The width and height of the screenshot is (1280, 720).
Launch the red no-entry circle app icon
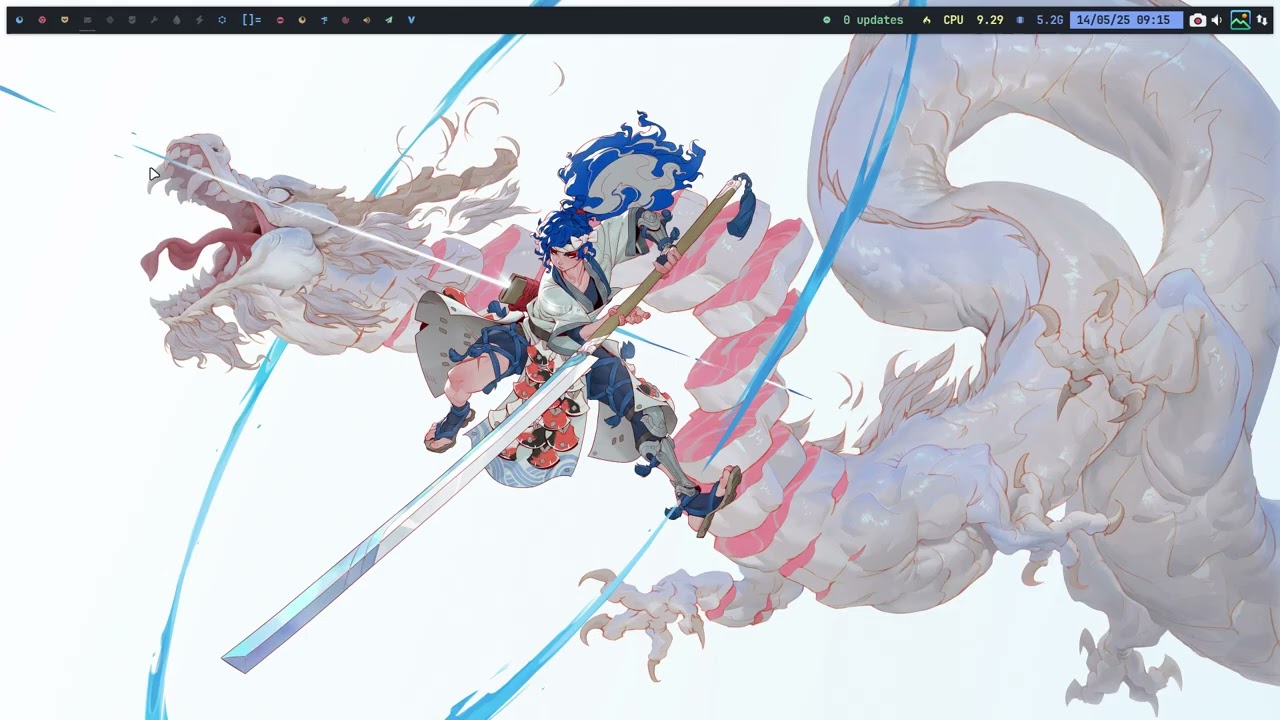[280, 20]
